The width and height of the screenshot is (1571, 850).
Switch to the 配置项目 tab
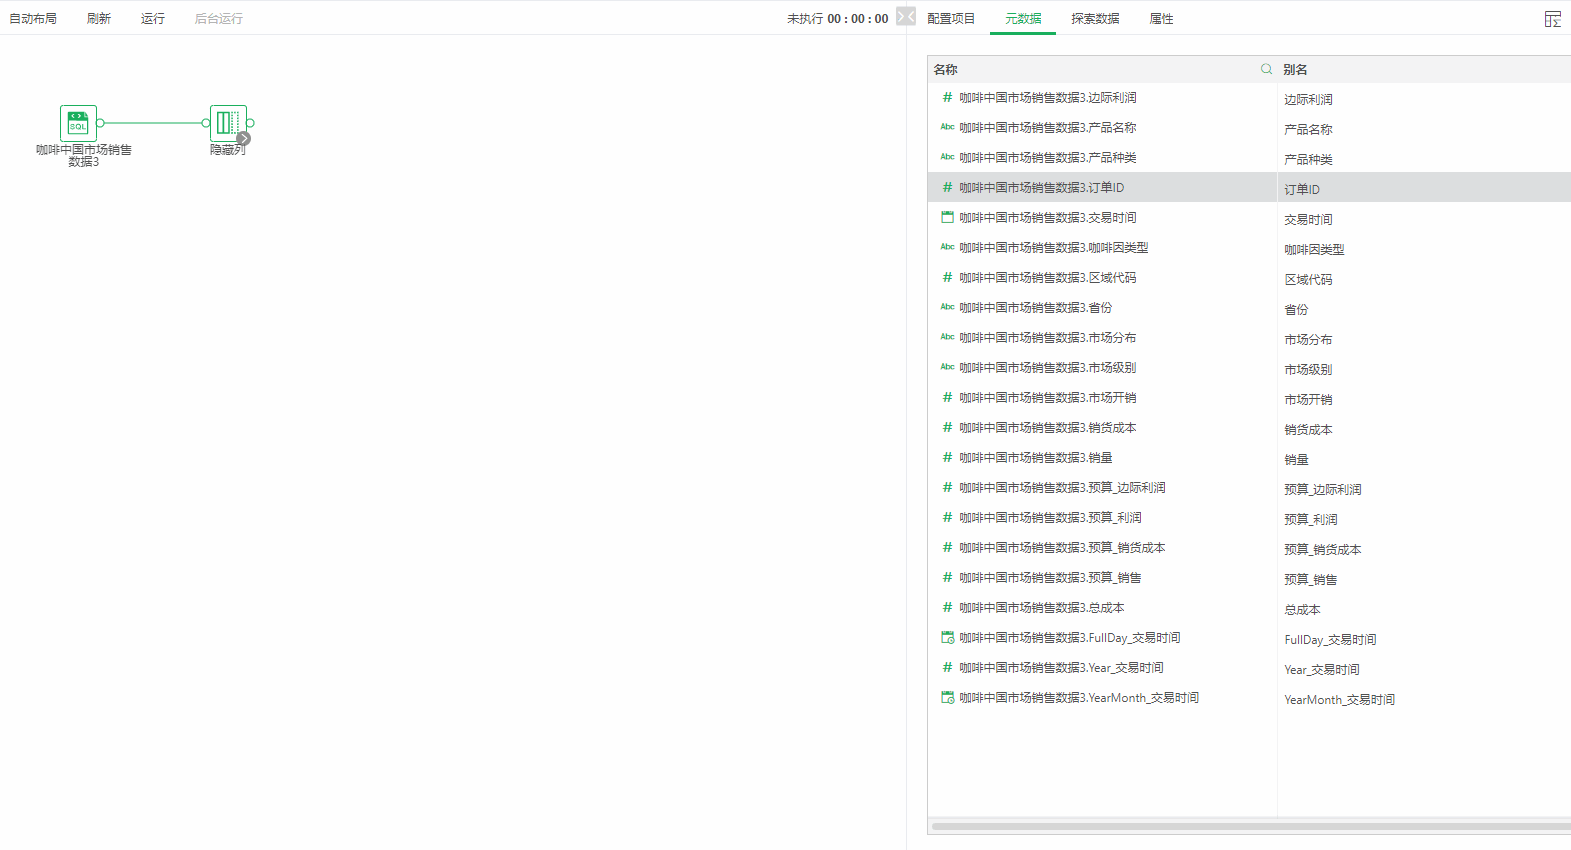950,19
